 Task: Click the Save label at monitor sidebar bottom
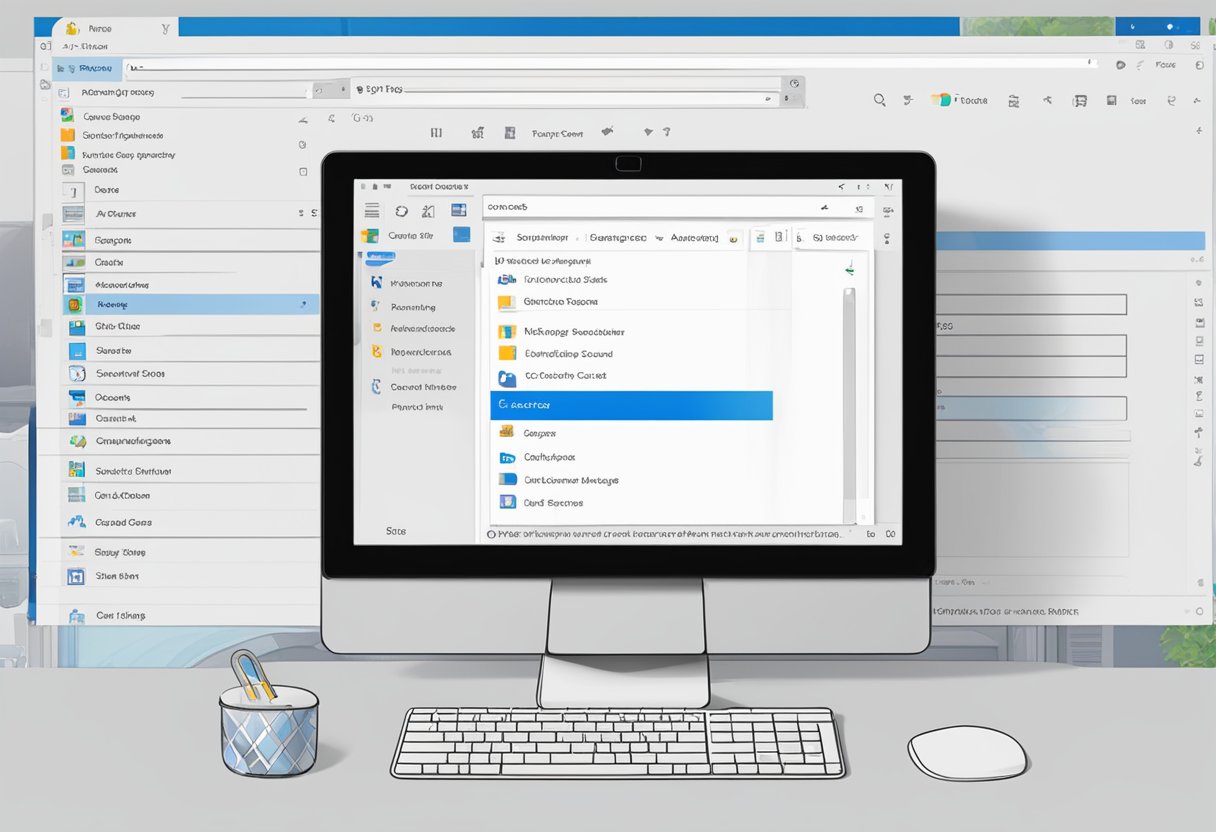pyautogui.click(x=396, y=532)
